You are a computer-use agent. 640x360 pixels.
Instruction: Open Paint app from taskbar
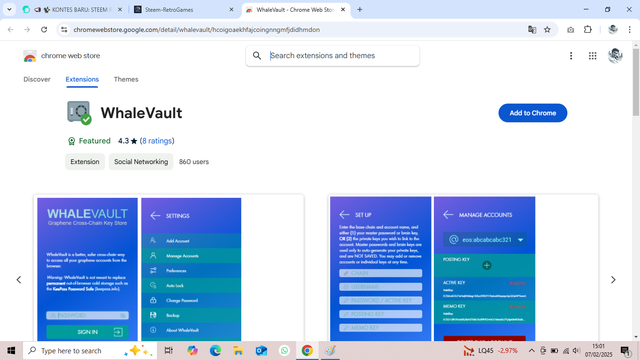[330, 351]
